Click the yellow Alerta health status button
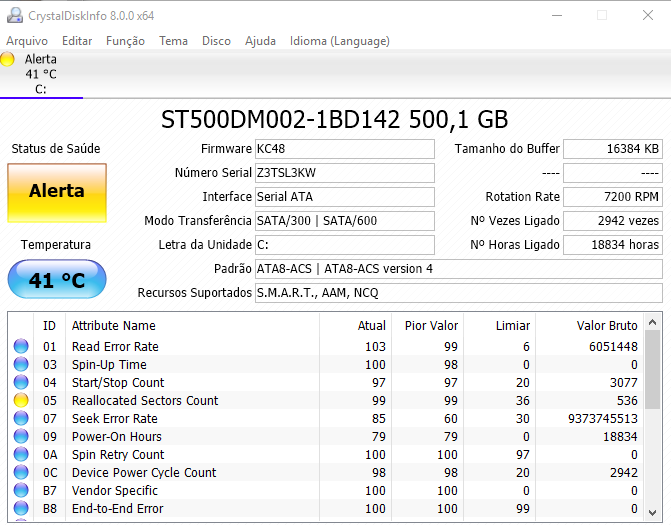Image resolution: width=671 pixels, height=525 pixels. [x=57, y=193]
